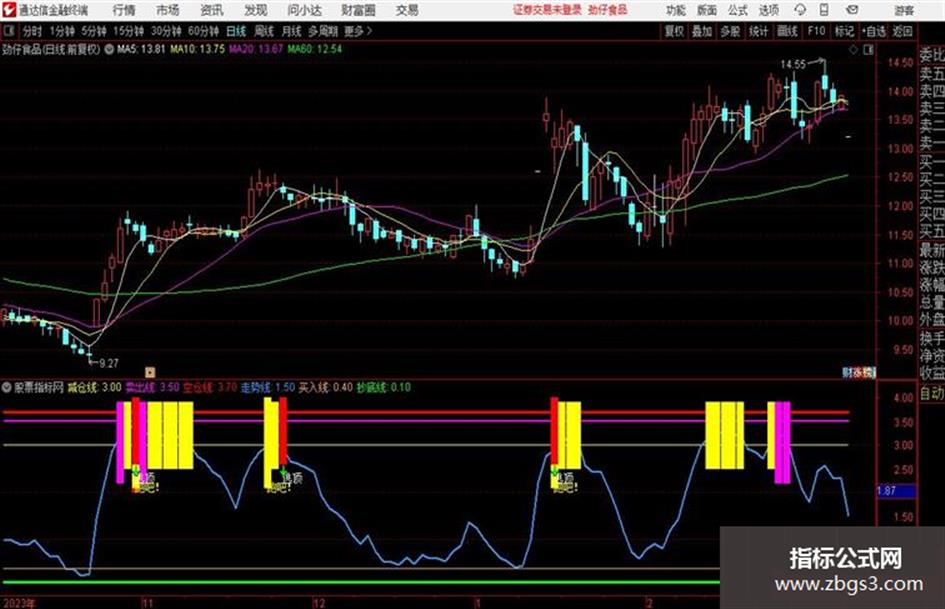Switch to the 15分钟 period tab
The image size is (945, 609).
click(128, 31)
